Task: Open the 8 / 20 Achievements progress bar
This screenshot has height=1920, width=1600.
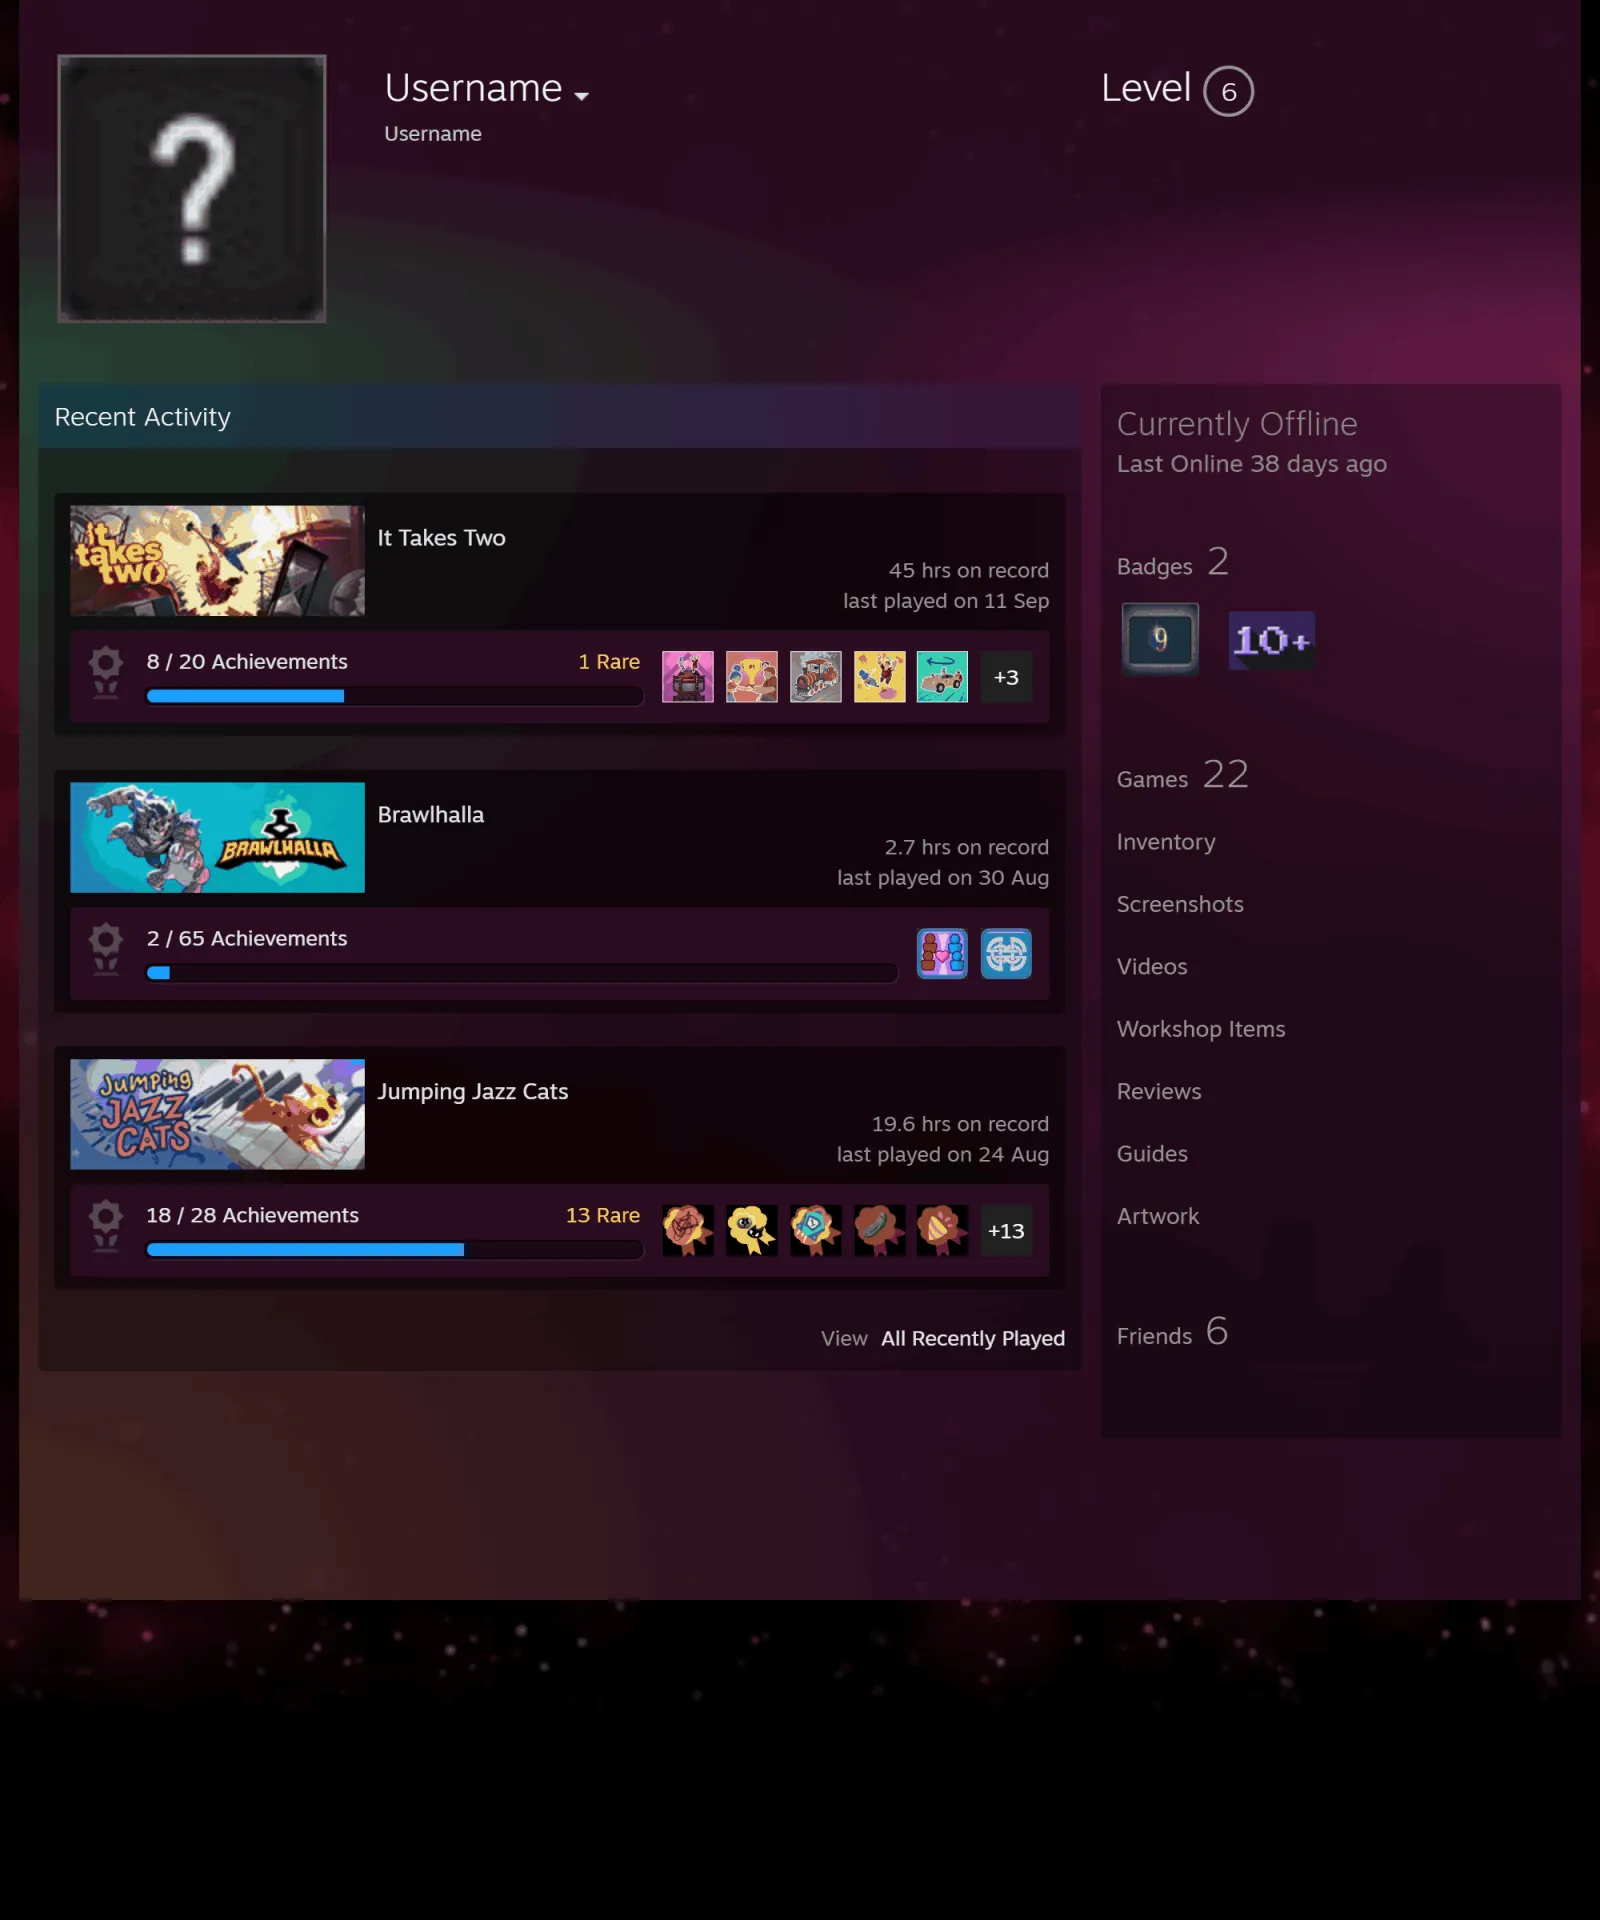Action: pos(394,696)
